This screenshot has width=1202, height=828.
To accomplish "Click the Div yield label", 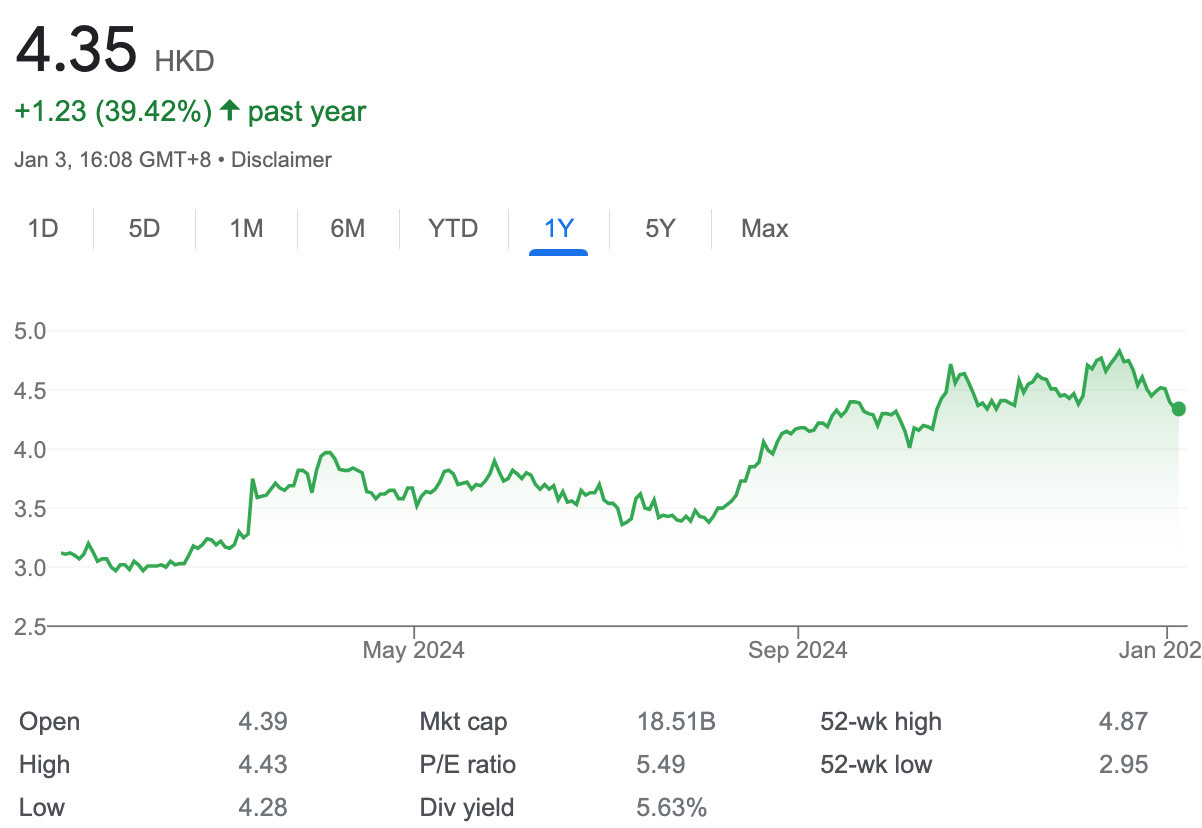I will [467, 807].
